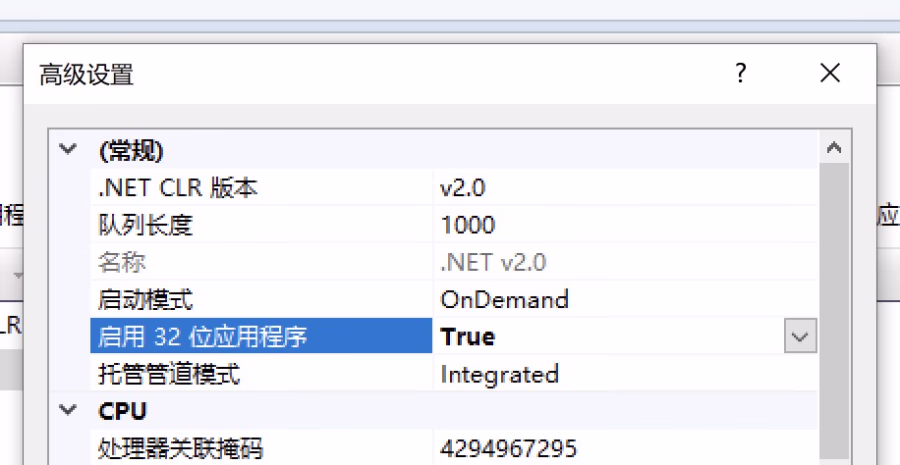This screenshot has width=900, height=465.
Task: Click the help question mark button
Action: [740, 73]
